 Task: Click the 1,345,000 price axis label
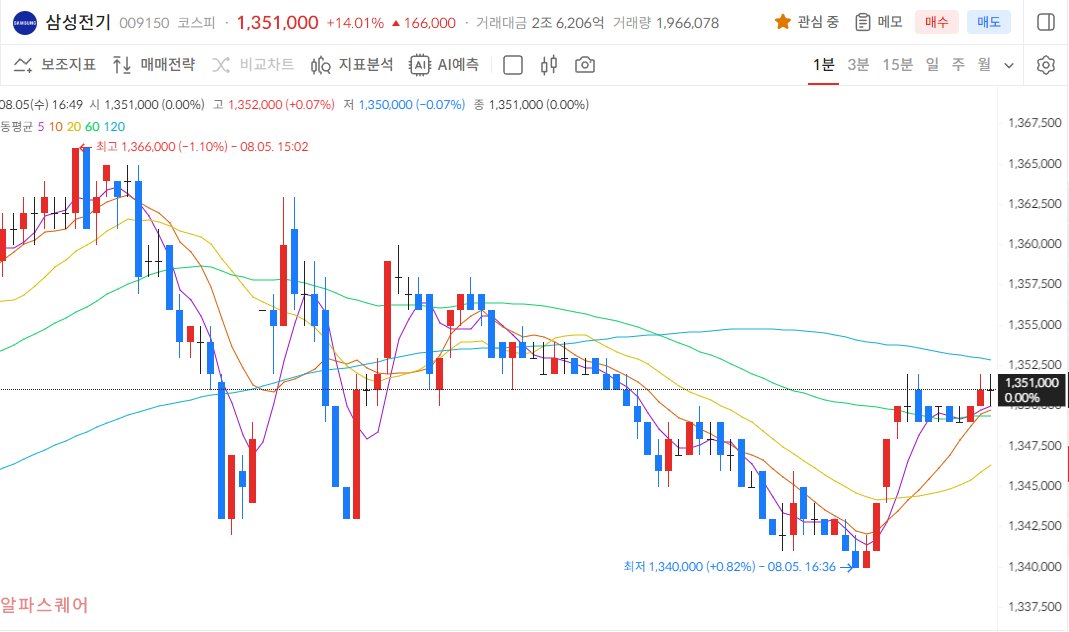1034,485
